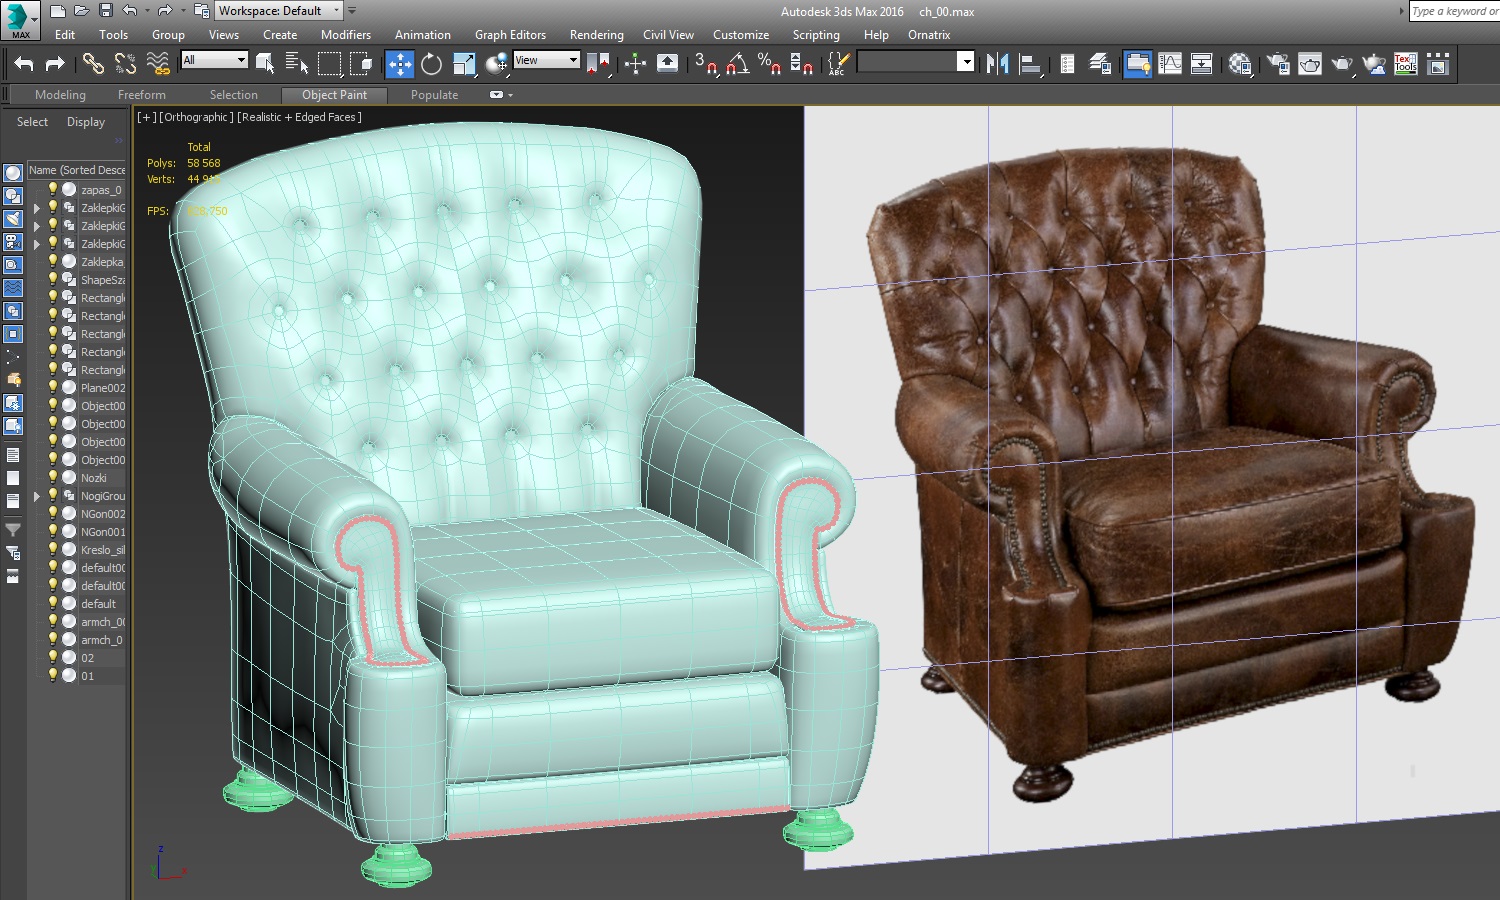Click the Tex Tools icon

(x=1405, y=64)
